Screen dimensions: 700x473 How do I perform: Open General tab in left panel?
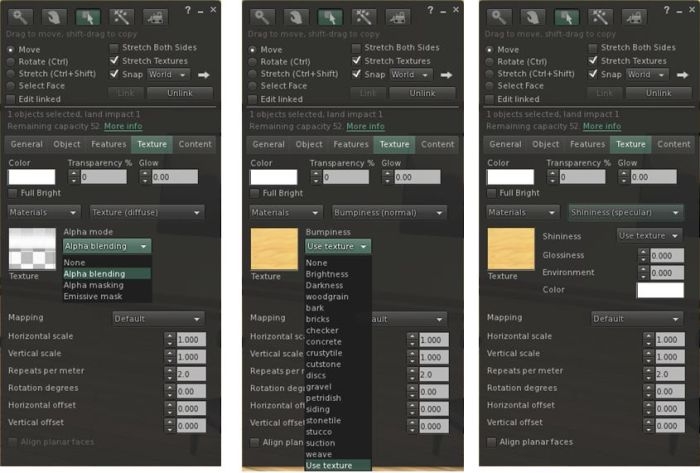pos(27,144)
